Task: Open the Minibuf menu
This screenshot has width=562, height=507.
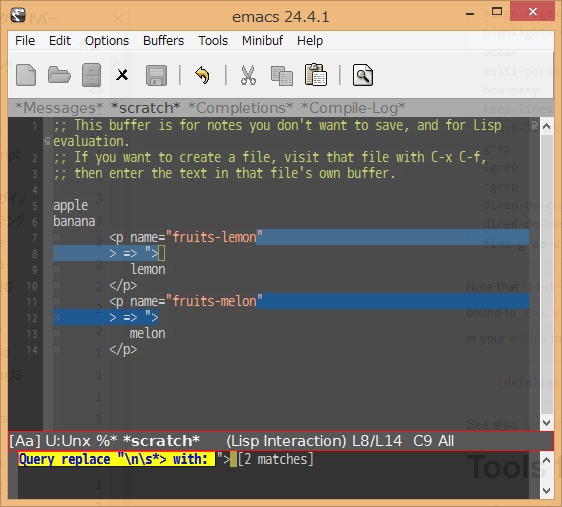Action: click(262, 40)
